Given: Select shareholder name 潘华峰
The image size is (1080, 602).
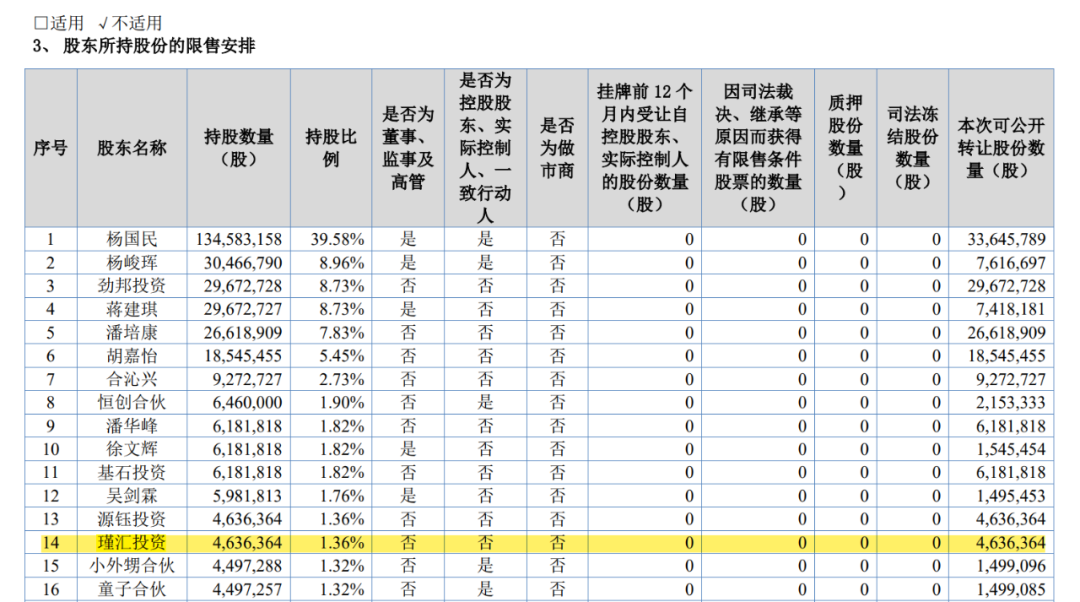Looking at the screenshot, I should pos(132,426).
